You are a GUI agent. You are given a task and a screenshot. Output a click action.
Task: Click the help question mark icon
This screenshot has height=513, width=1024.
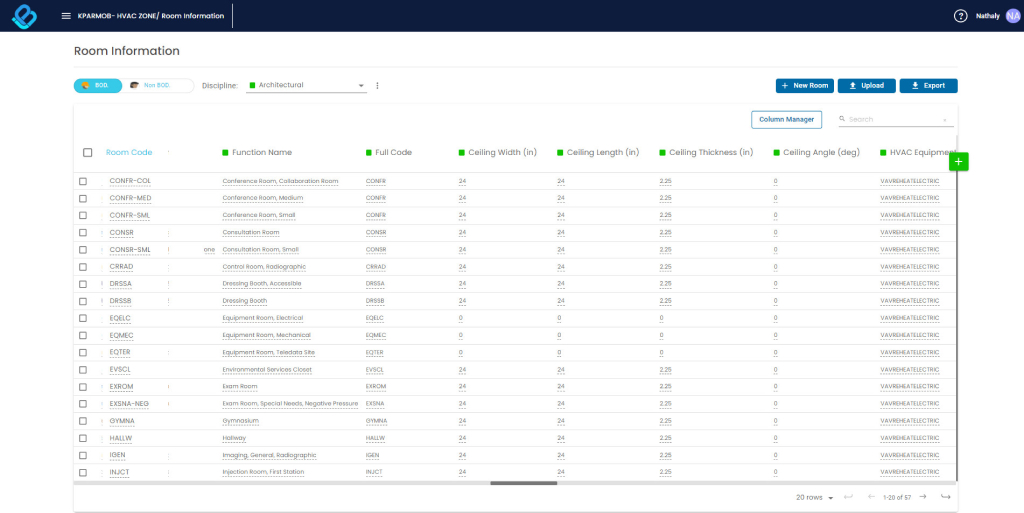point(960,16)
